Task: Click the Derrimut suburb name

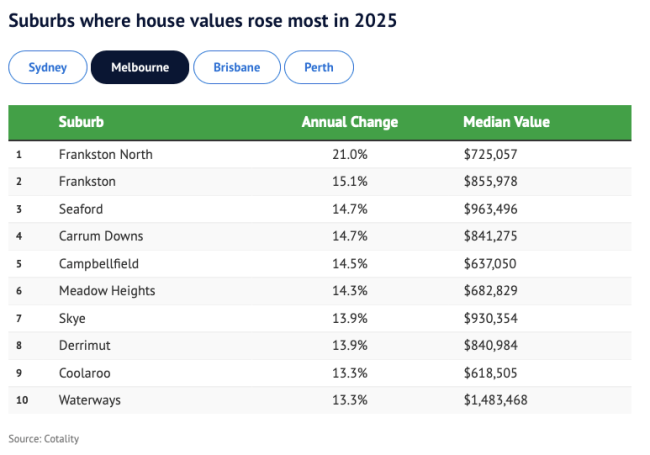Action: [x=86, y=345]
